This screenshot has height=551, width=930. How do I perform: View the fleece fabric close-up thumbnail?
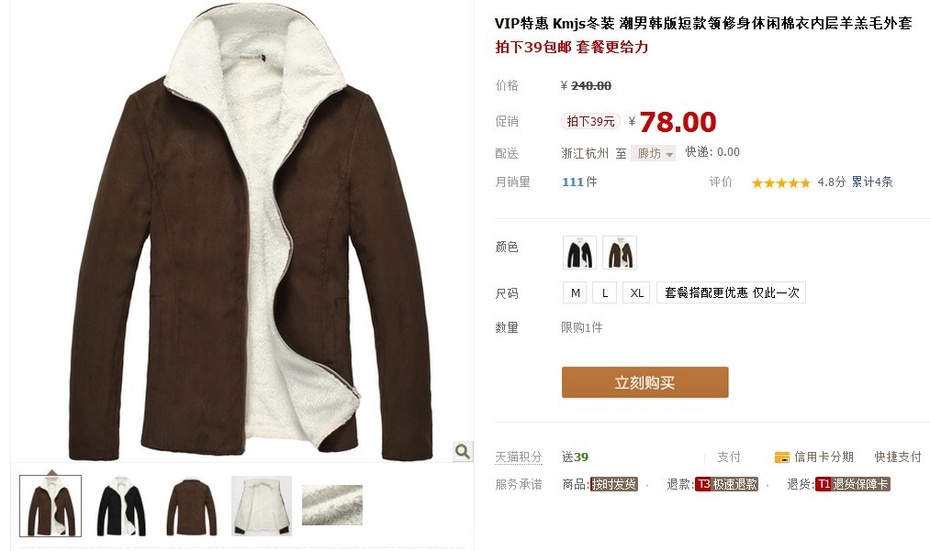coord(332,505)
